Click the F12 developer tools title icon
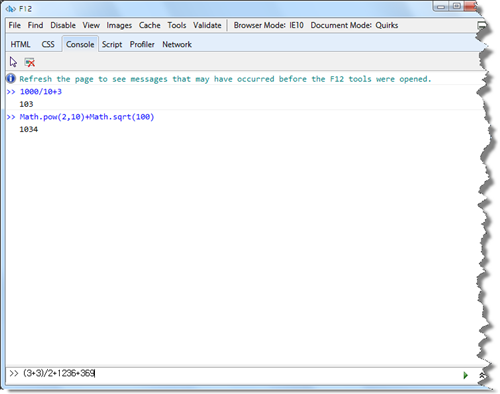The height and width of the screenshot is (394, 500). pyautogui.click(x=11, y=9)
